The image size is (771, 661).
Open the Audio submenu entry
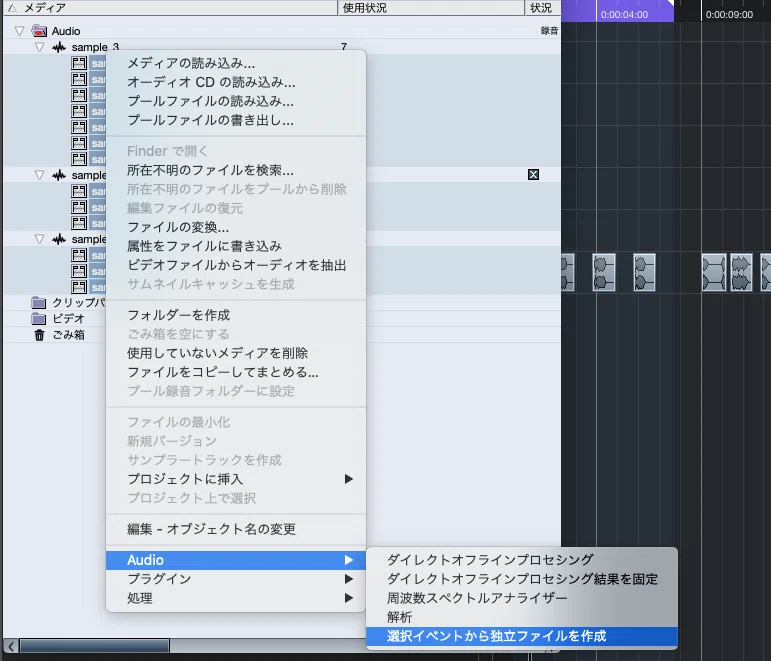coord(236,560)
